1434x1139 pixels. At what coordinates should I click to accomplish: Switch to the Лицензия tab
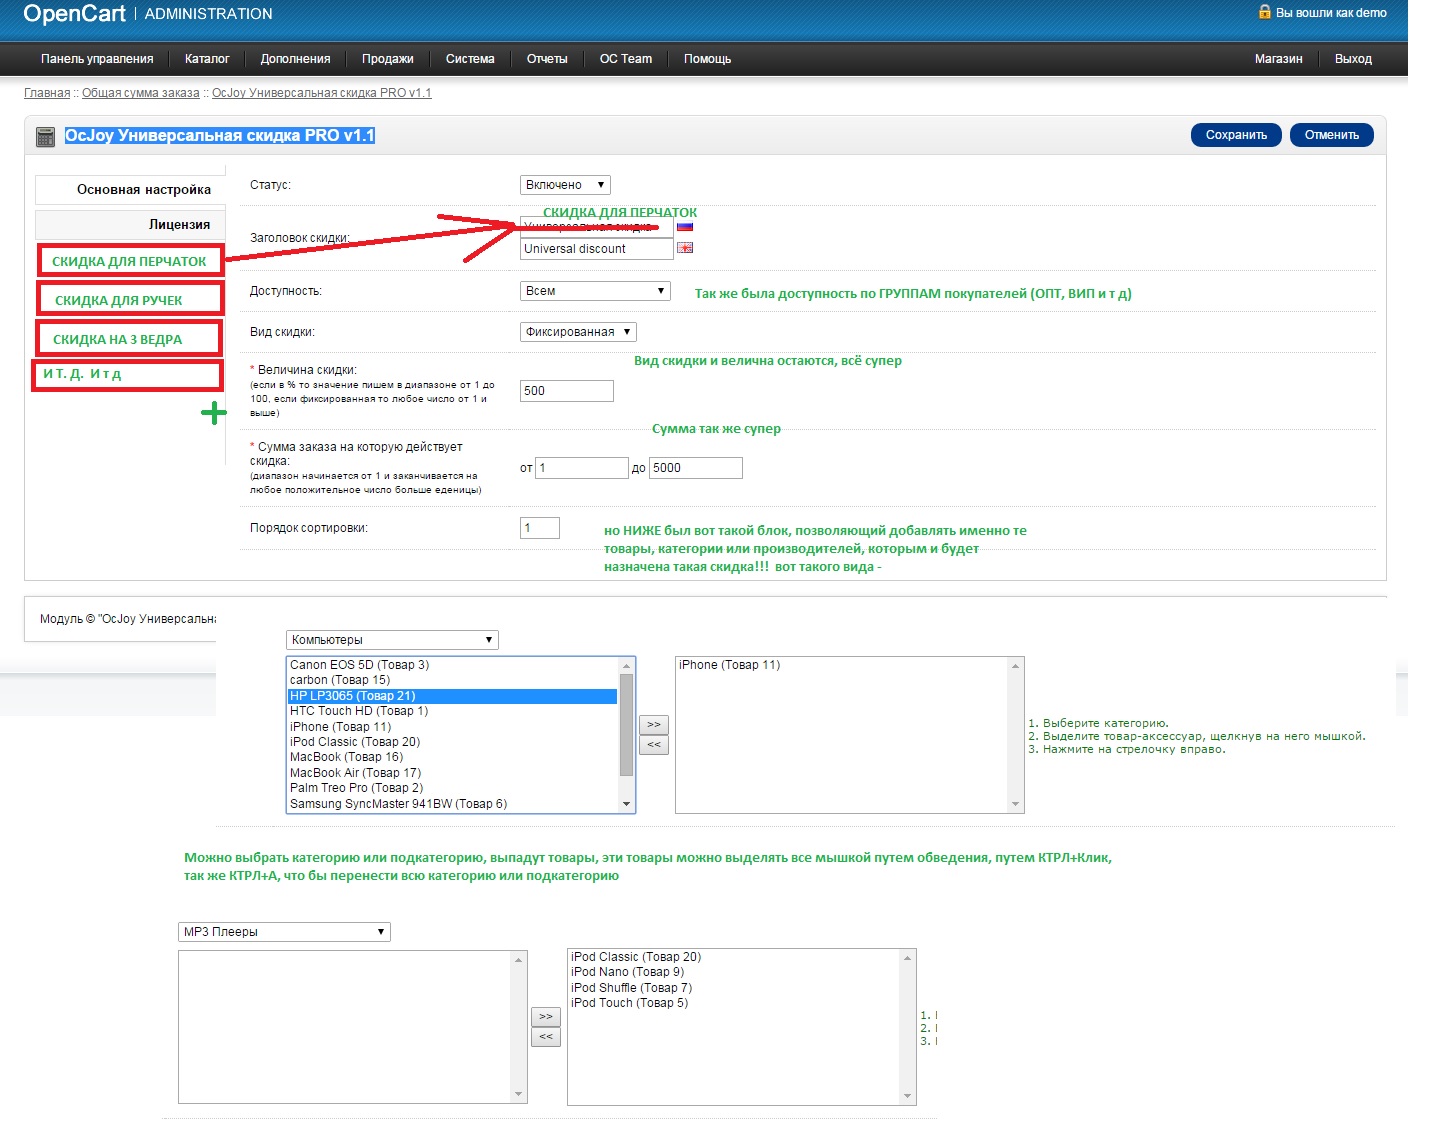[x=130, y=225]
